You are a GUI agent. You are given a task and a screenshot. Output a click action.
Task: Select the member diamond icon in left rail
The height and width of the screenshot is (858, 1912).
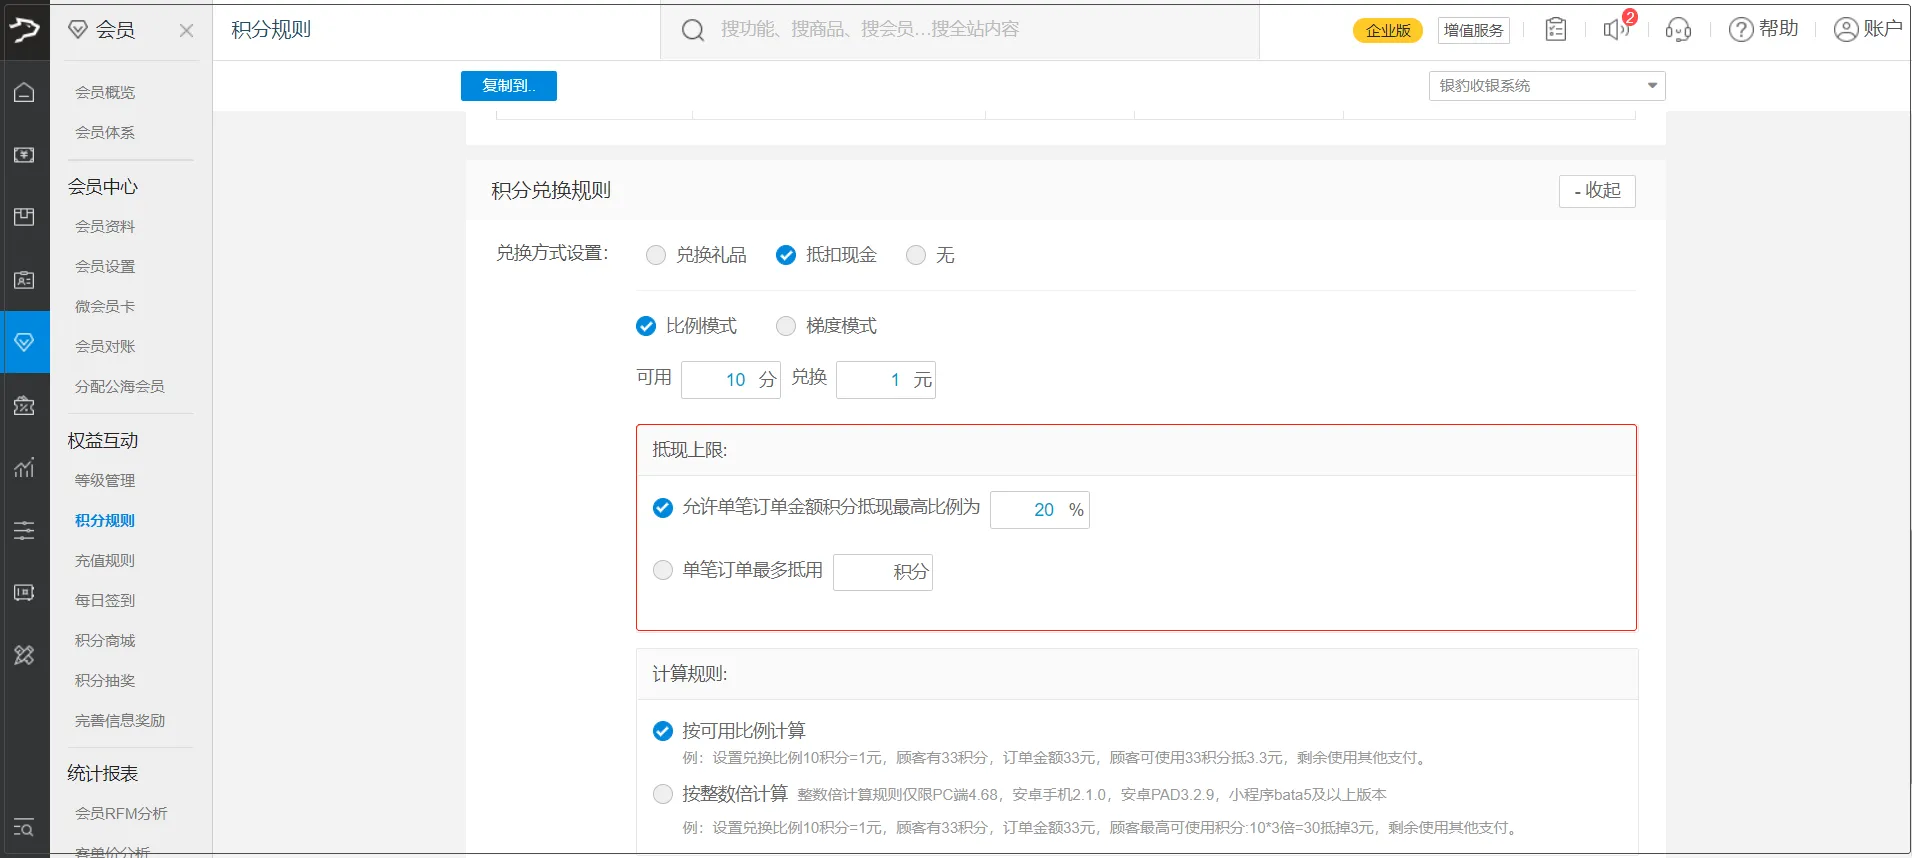click(x=24, y=342)
